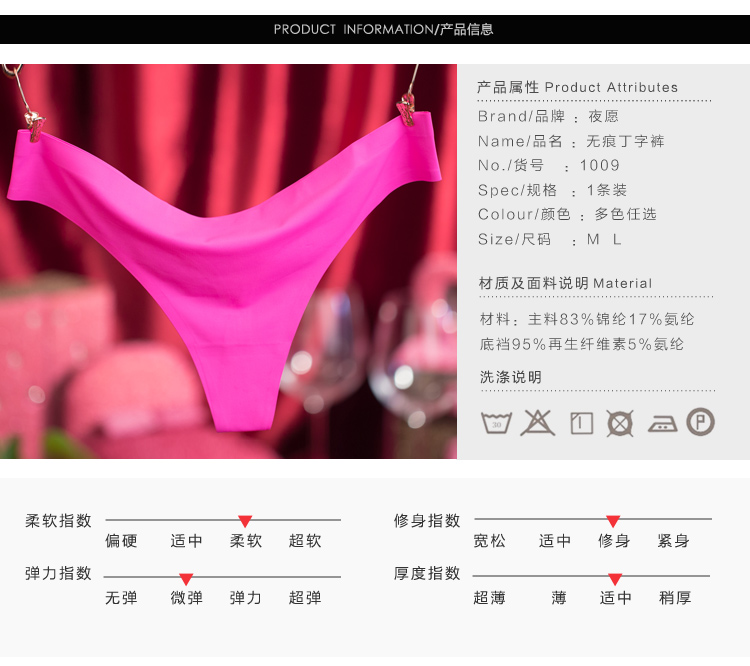750x666 pixels.
Task: Click the 修身指数 label
Action: tap(427, 521)
